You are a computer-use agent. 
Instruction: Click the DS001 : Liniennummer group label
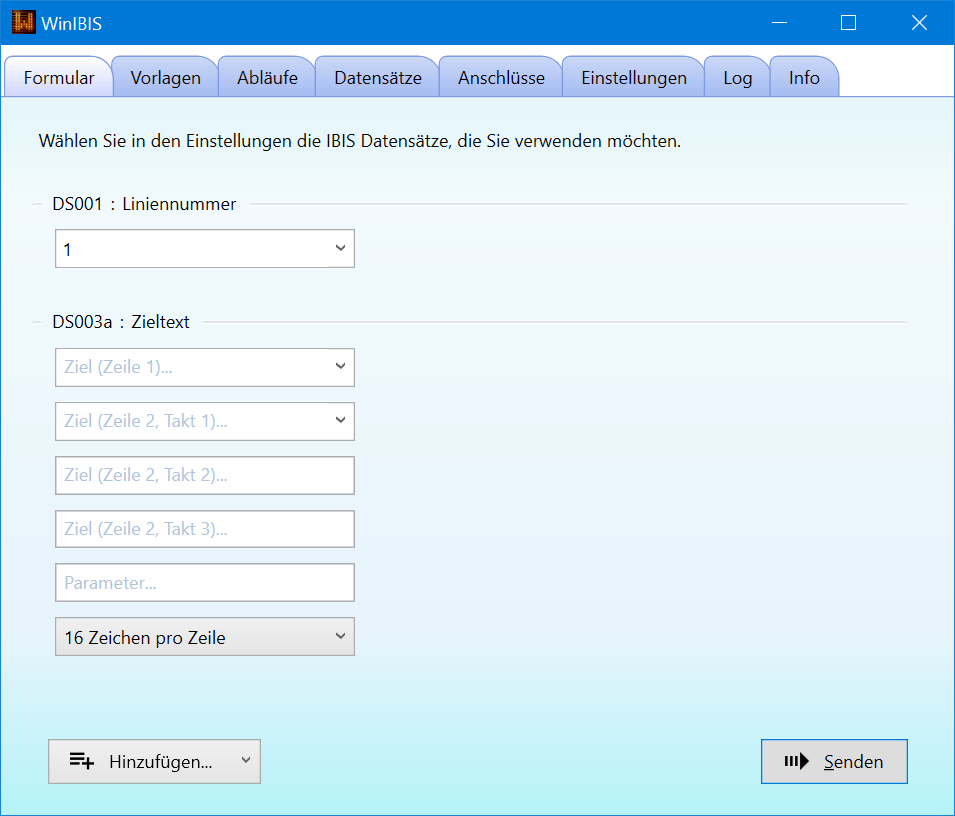click(144, 204)
